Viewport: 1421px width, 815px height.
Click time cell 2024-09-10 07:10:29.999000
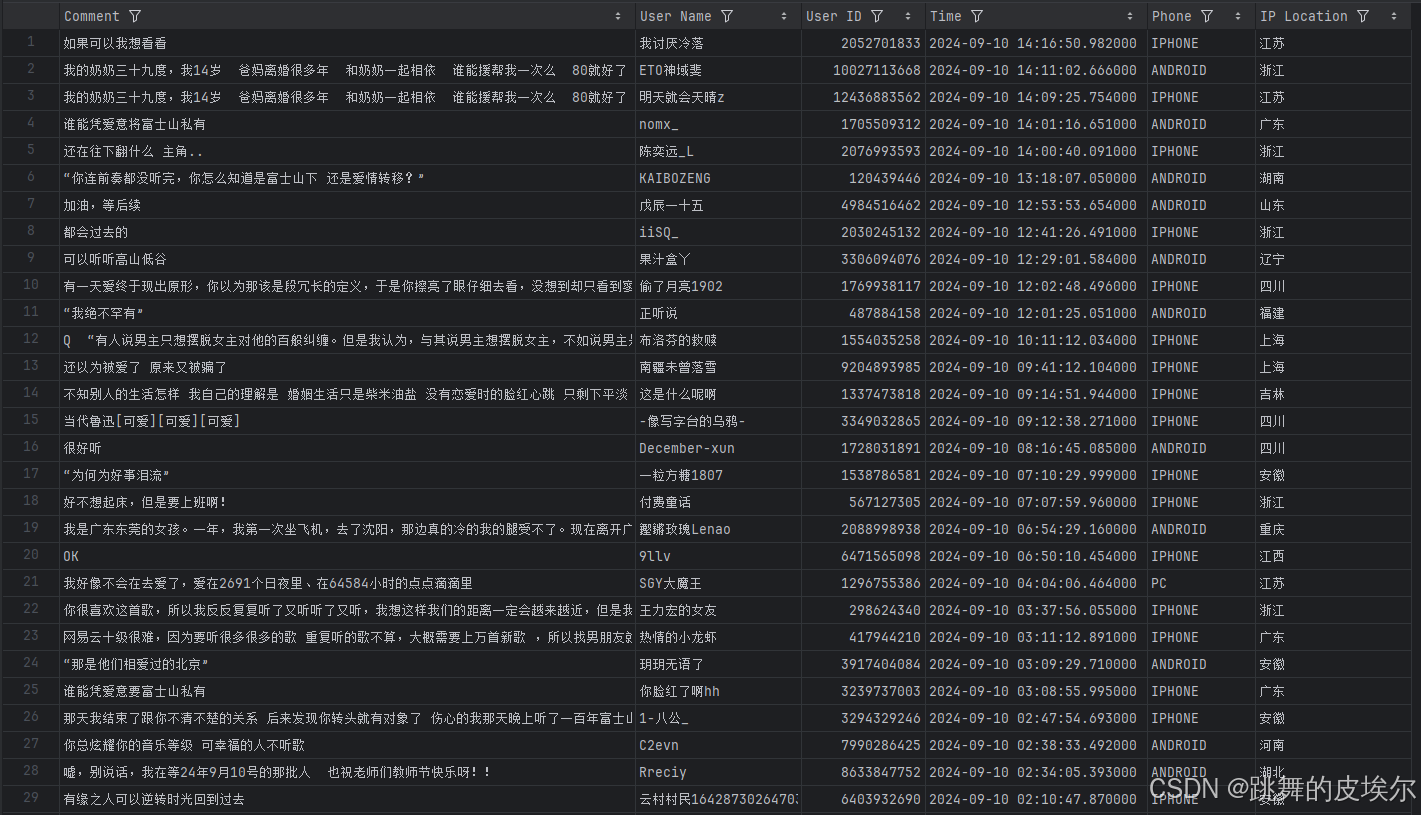pyautogui.click(x=1036, y=475)
